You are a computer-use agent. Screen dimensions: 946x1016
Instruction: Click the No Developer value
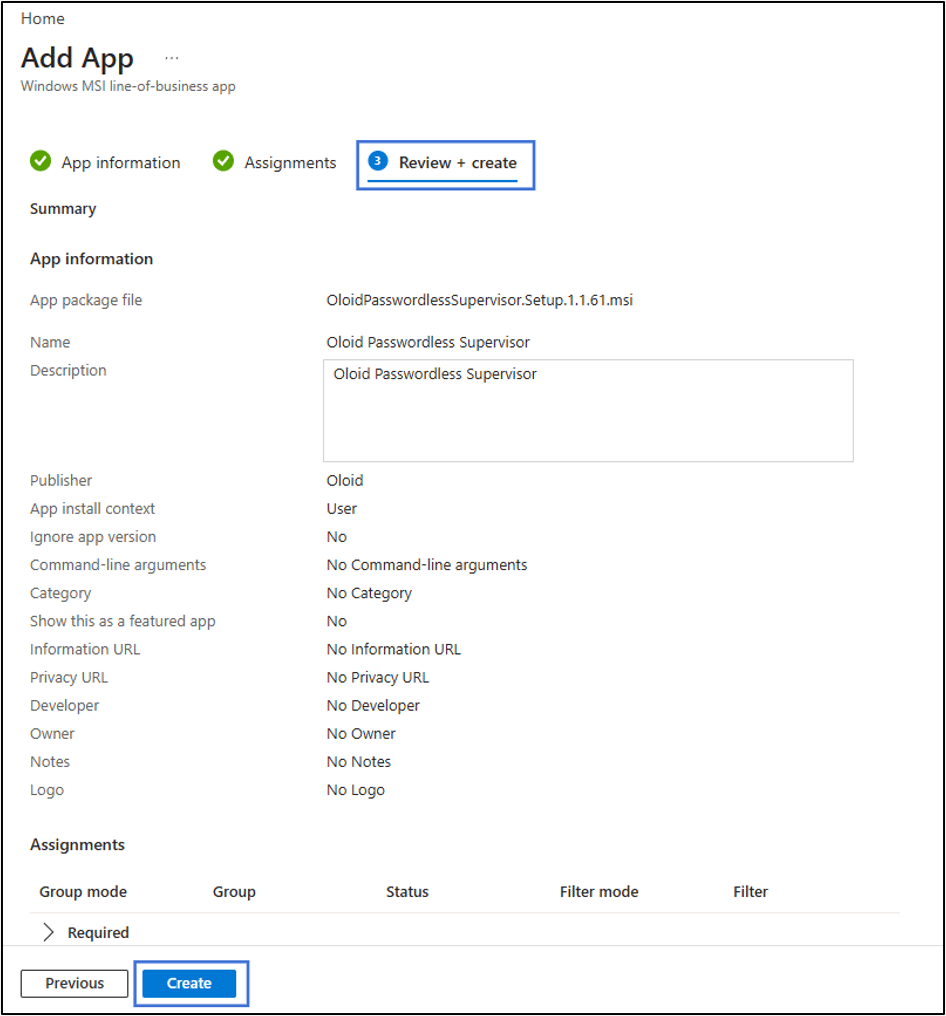pyautogui.click(x=373, y=706)
